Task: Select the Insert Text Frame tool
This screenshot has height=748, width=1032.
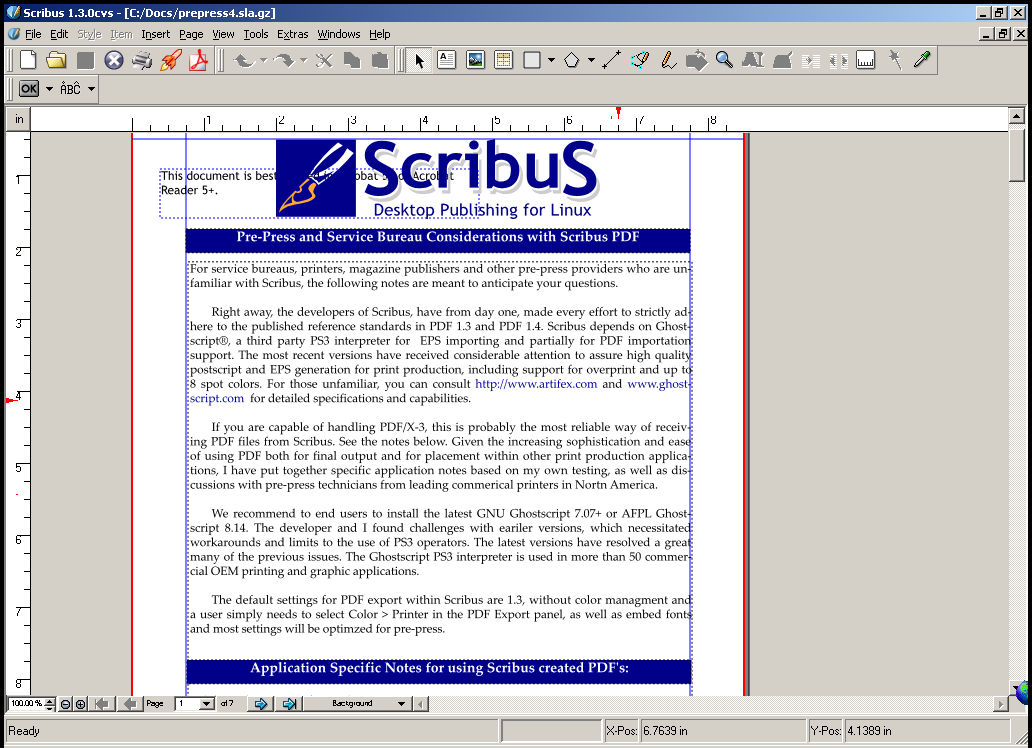Action: click(x=446, y=60)
